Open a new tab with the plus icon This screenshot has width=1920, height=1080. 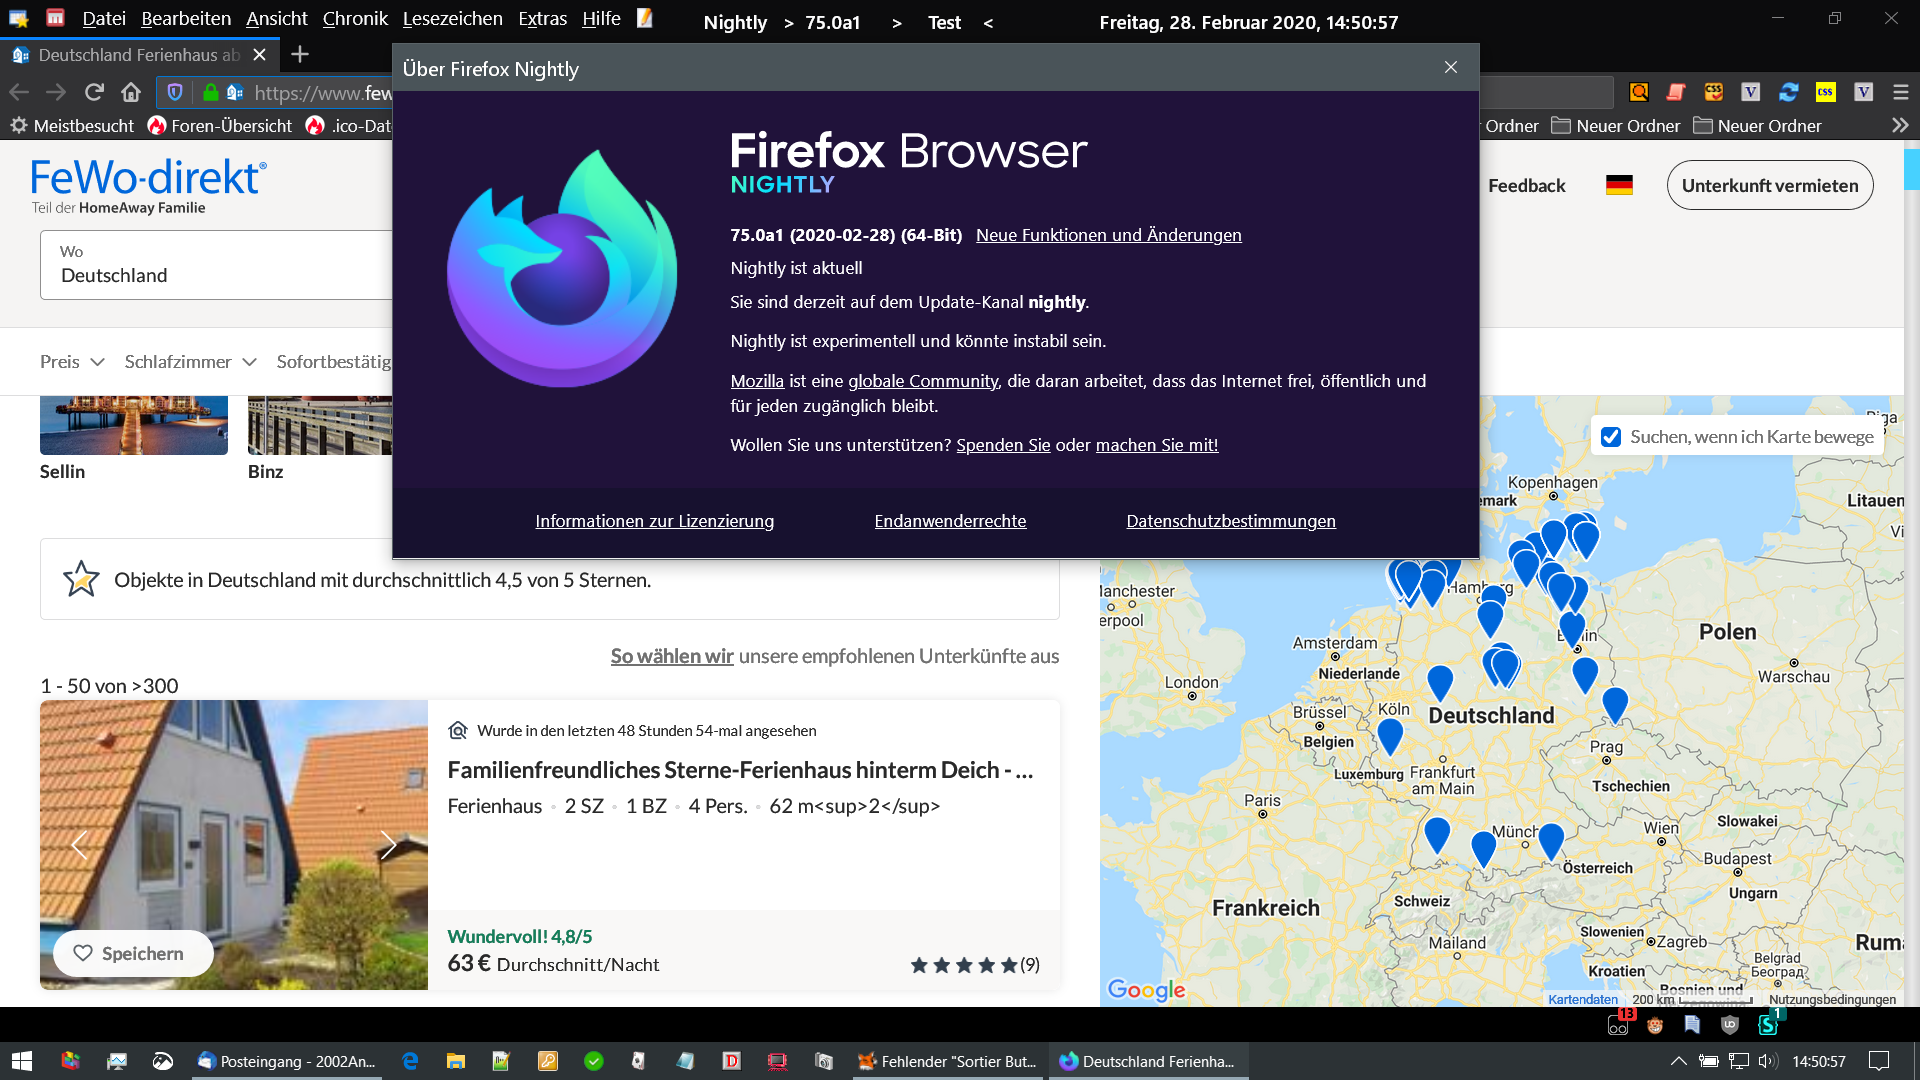(x=299, y=55)
